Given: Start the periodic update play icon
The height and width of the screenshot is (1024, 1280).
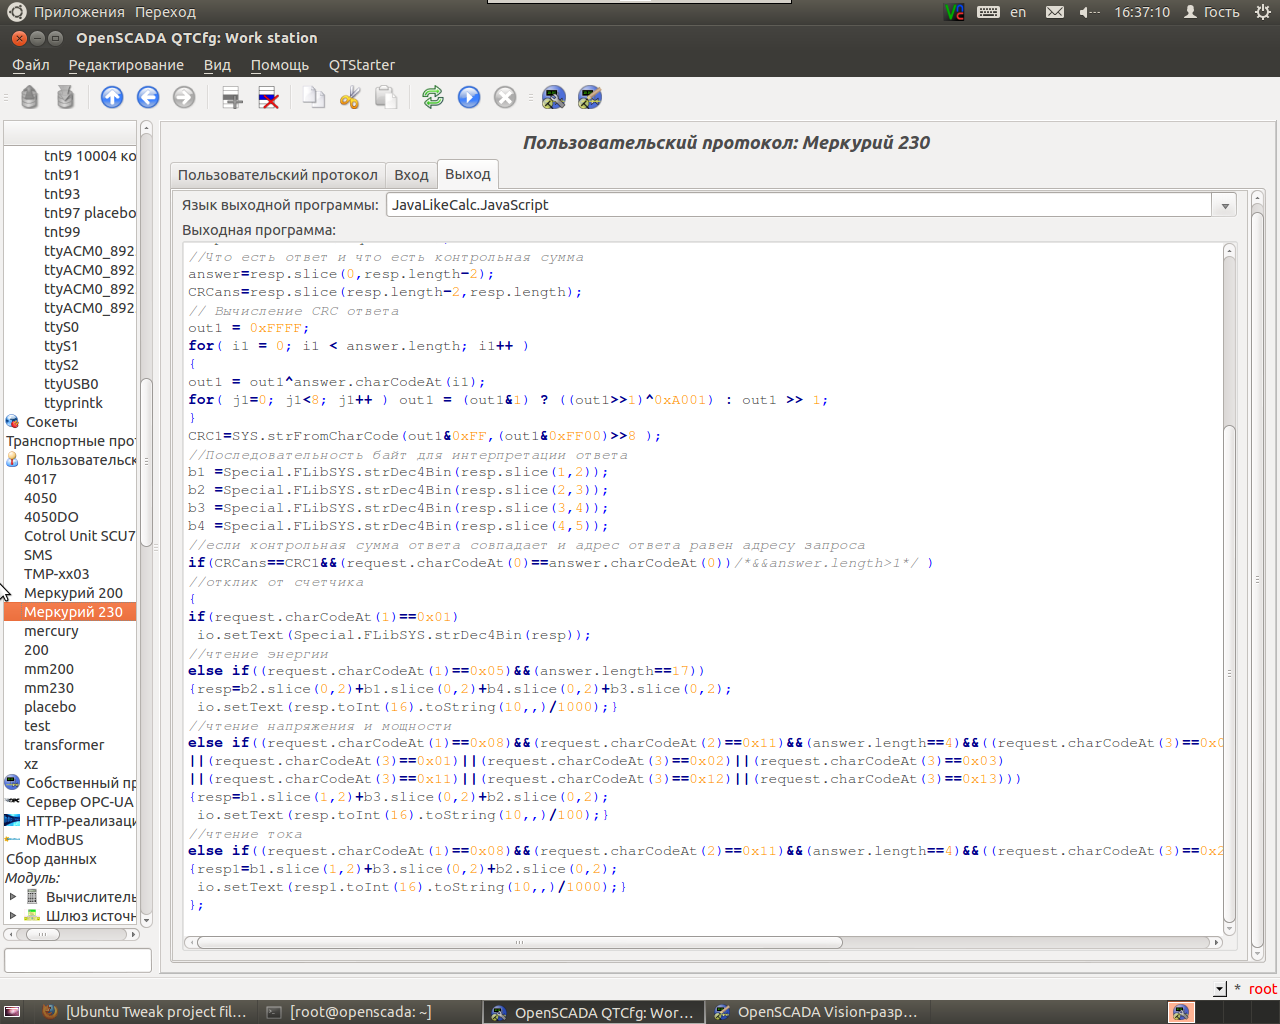Looking at the screenshot, I should [469, 97].
